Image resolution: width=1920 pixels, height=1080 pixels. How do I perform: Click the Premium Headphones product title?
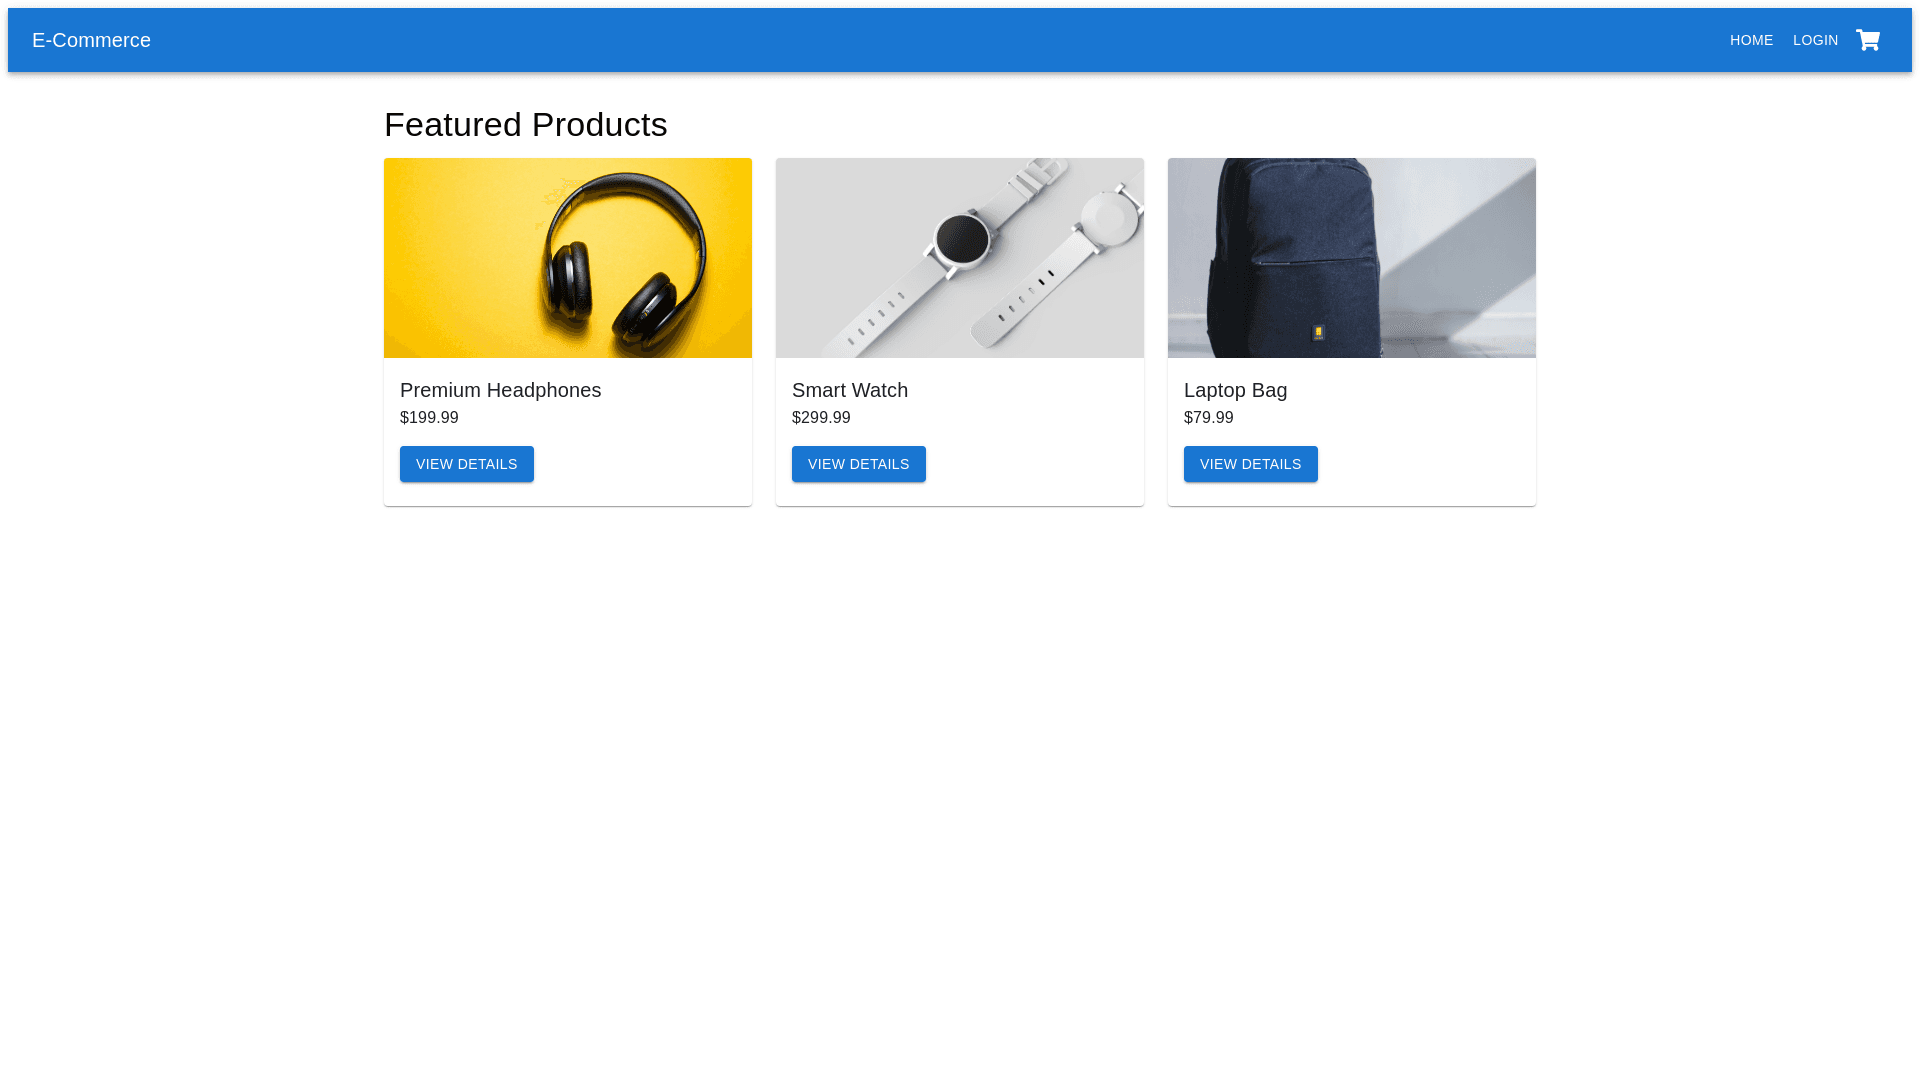[x=500, y=390]
